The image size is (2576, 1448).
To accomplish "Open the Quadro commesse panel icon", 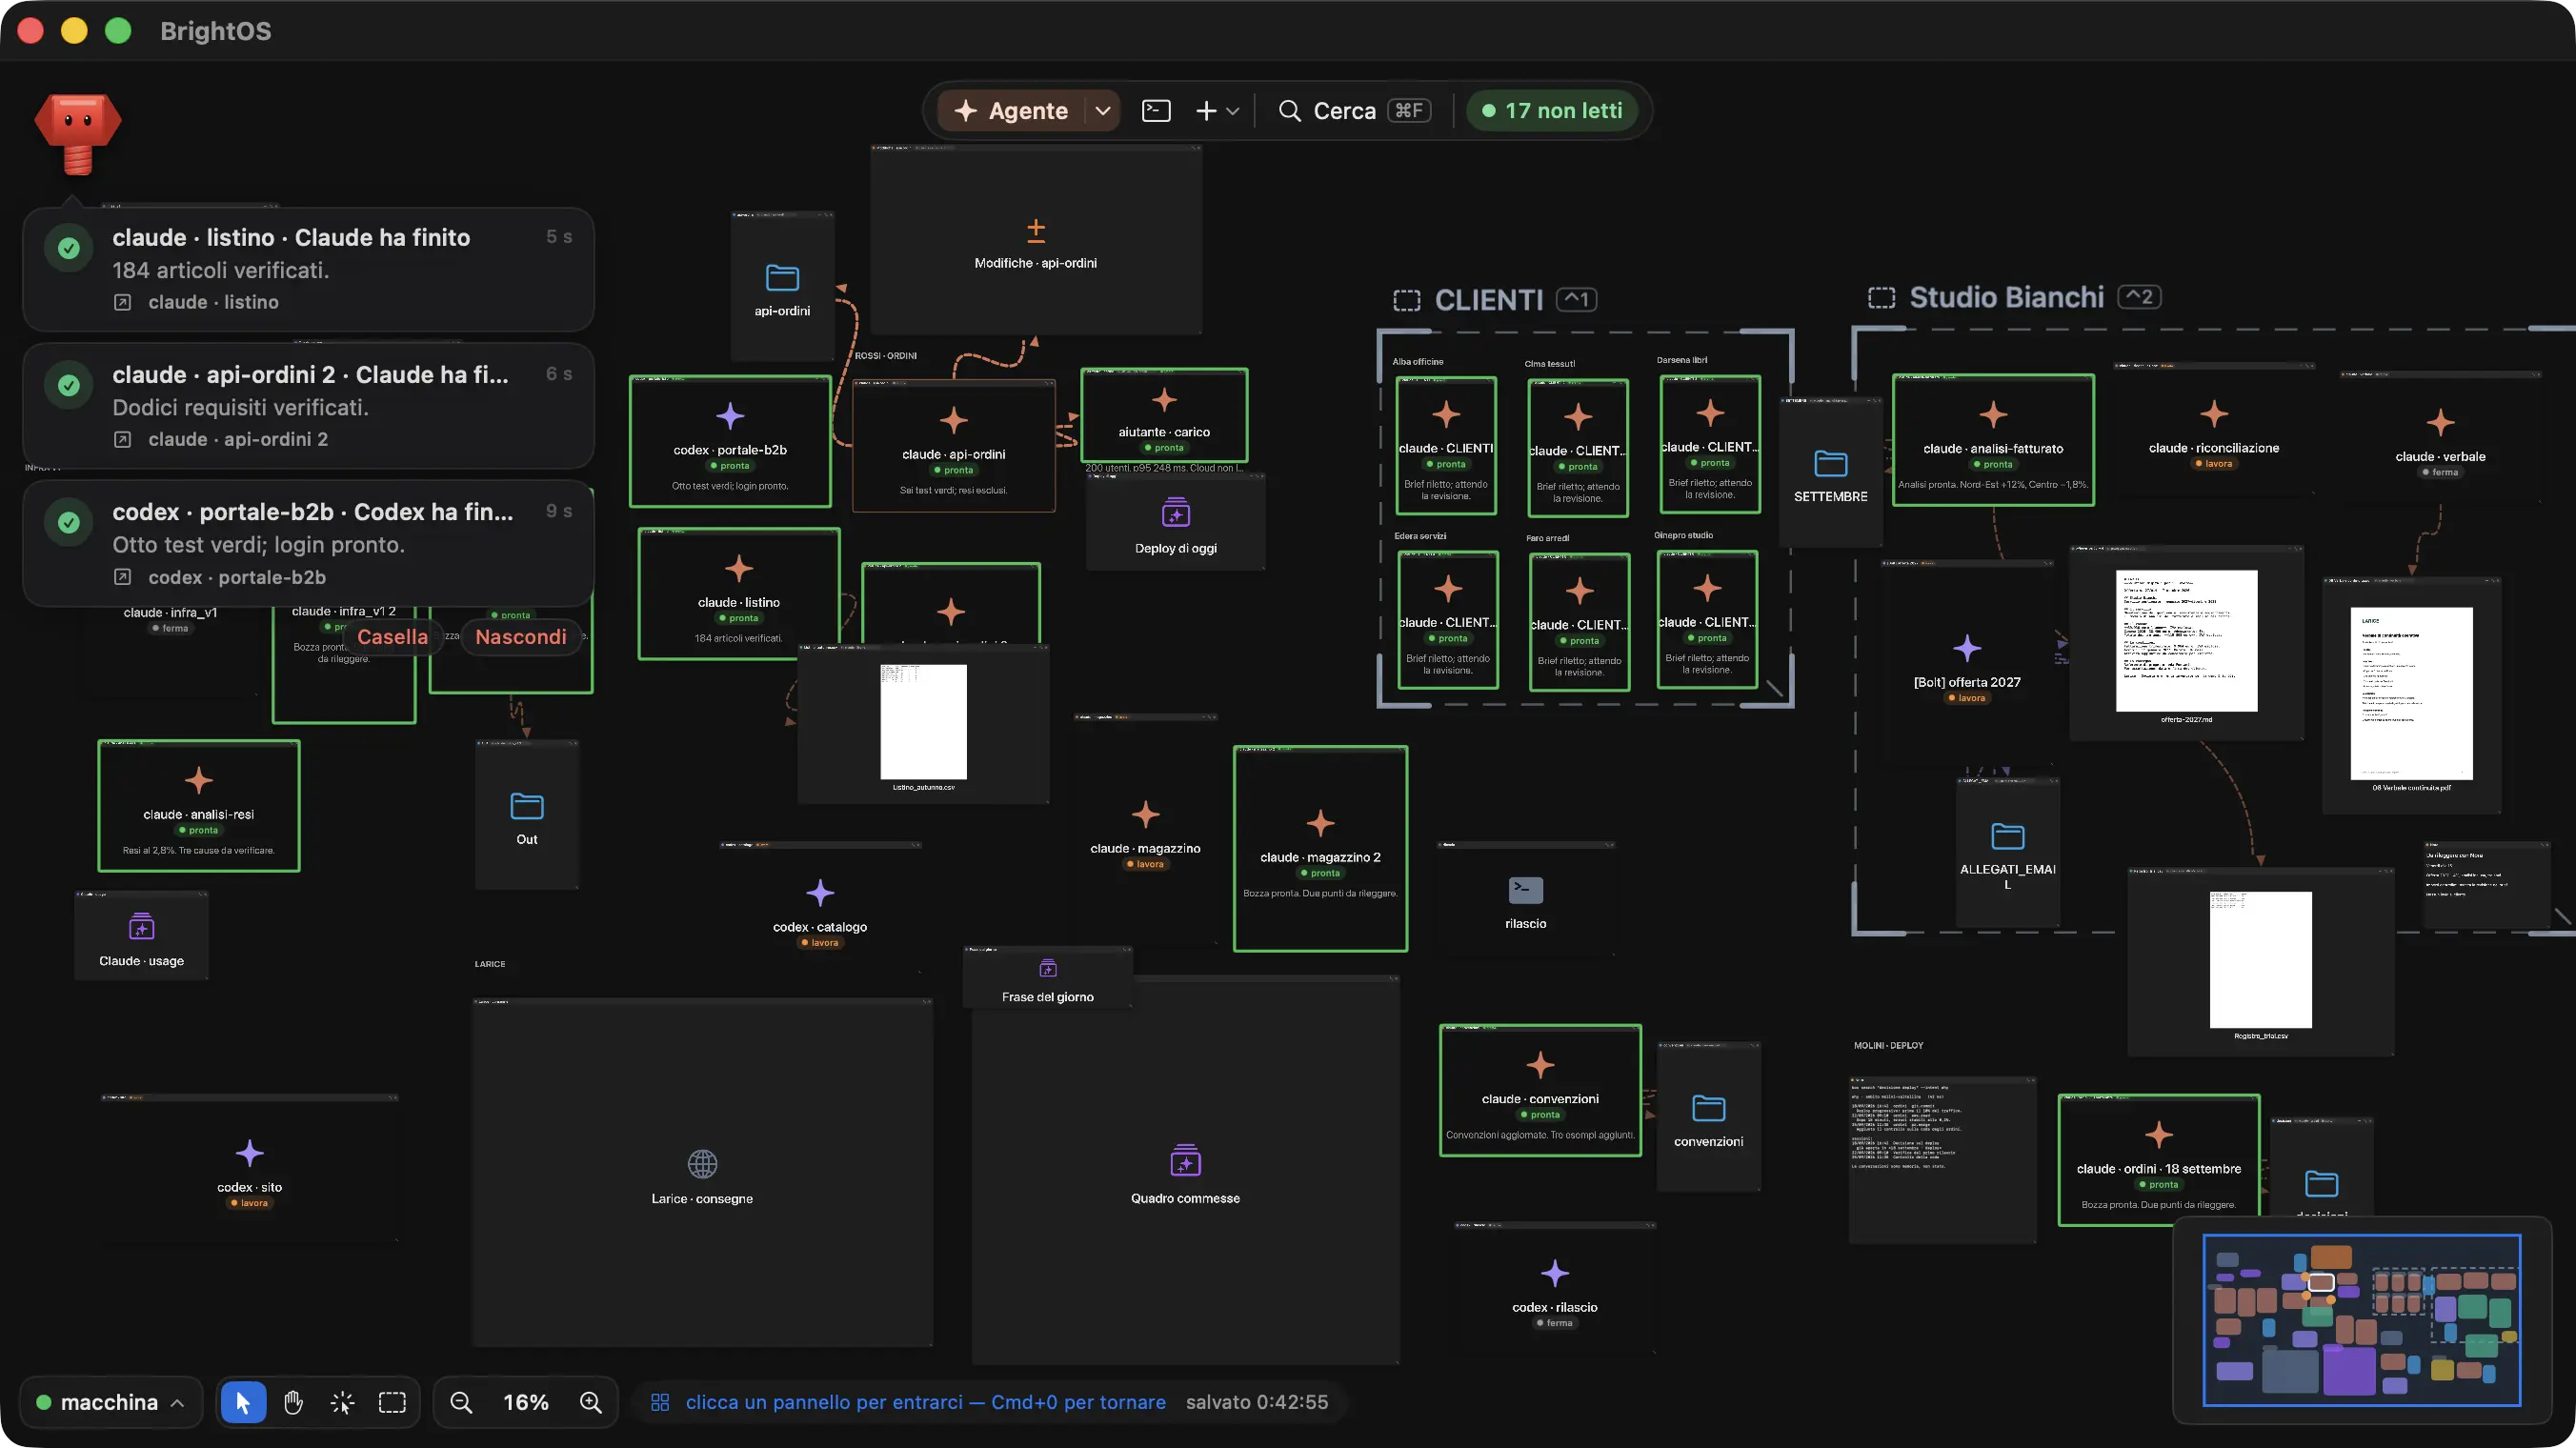I will click(1185, 1161).
